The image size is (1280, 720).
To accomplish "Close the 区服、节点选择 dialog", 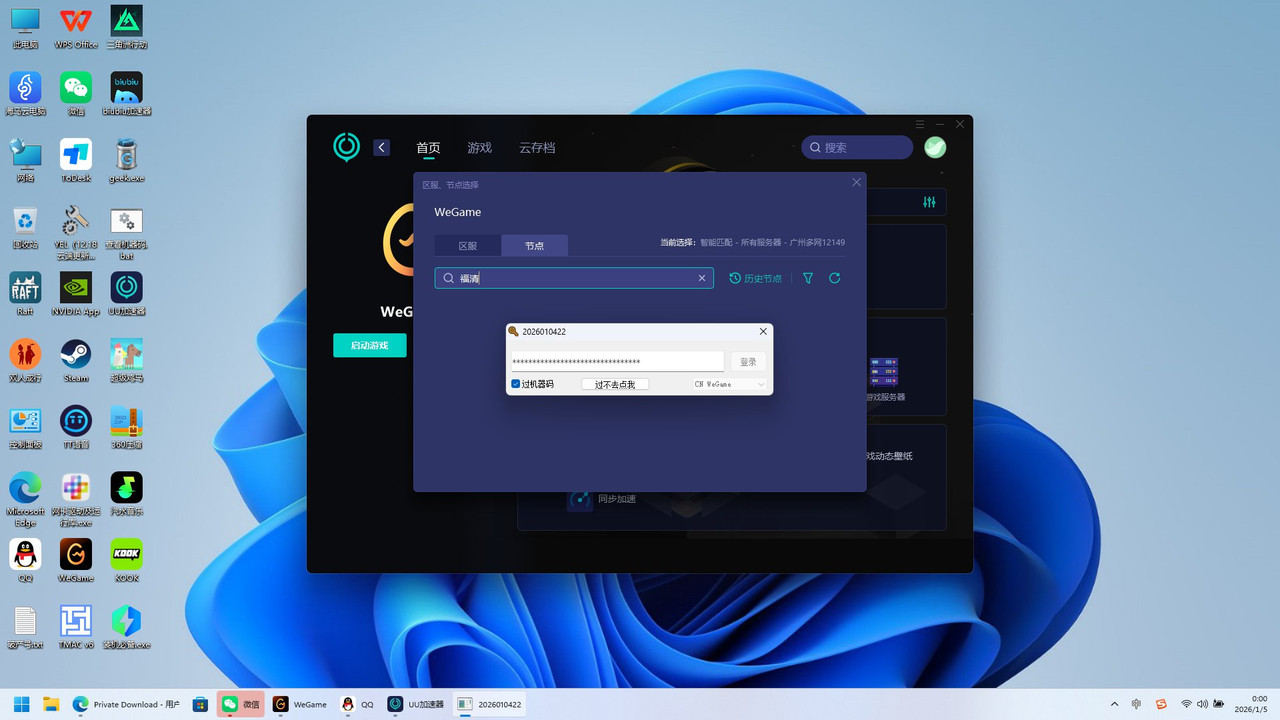I will pos(856,182).
